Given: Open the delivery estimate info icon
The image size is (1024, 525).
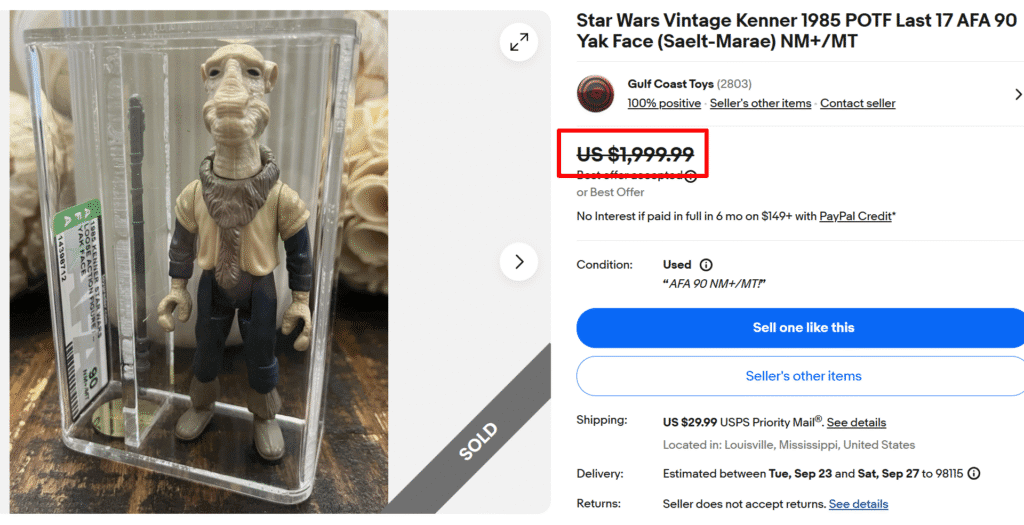Looking at the screenshot, I should point(973,473).
